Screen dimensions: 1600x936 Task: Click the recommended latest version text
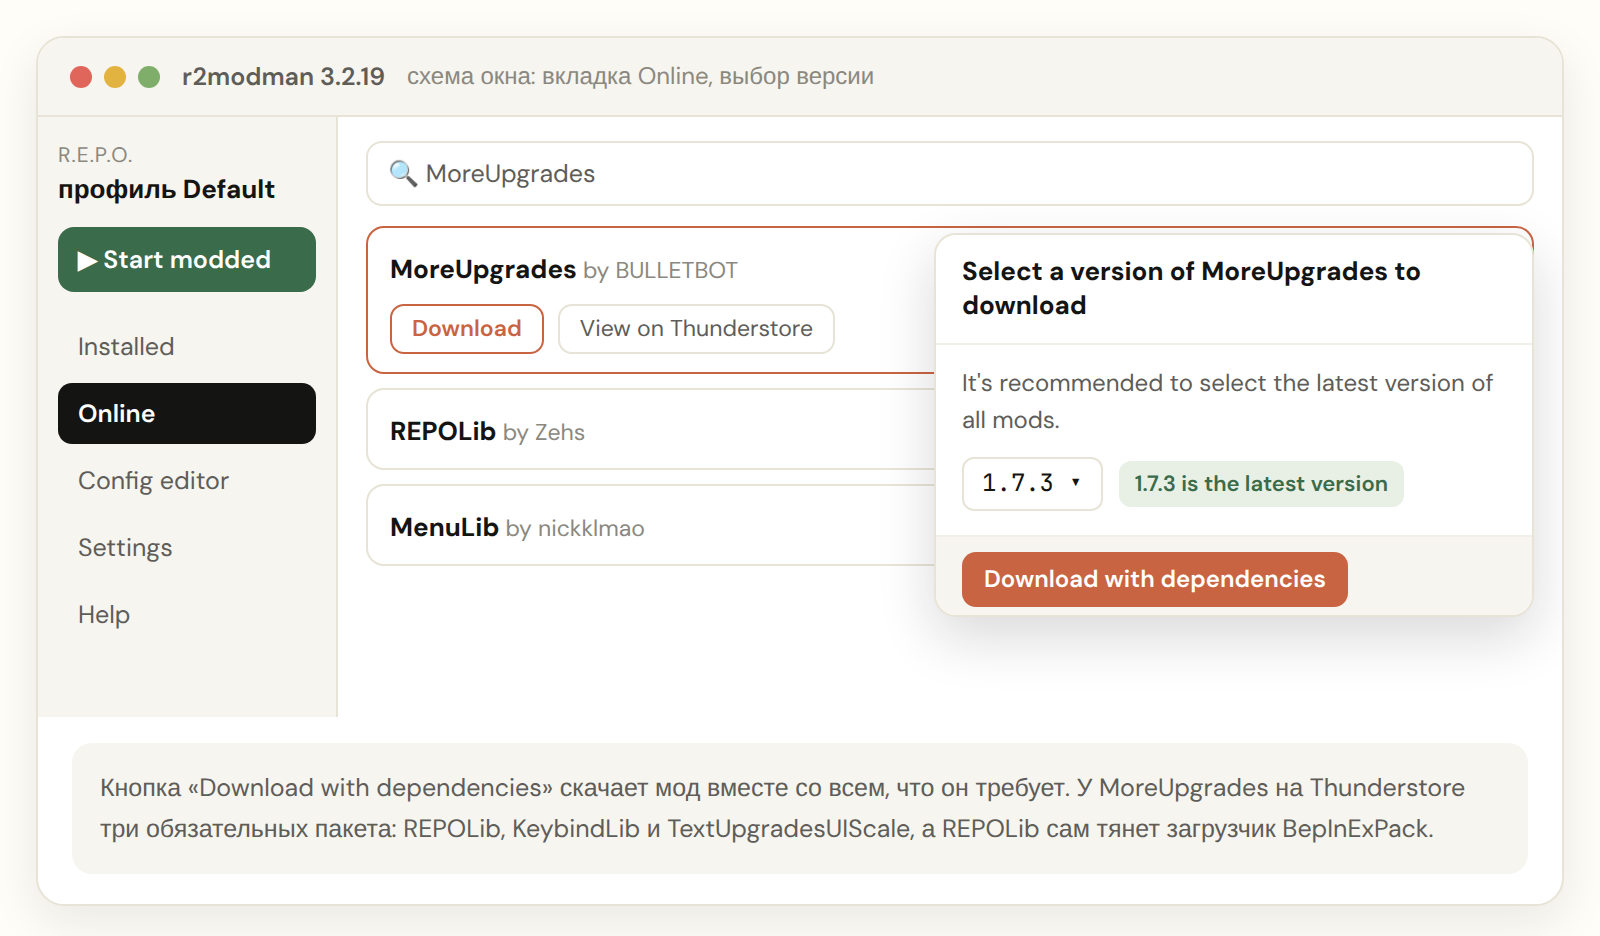1227,401
